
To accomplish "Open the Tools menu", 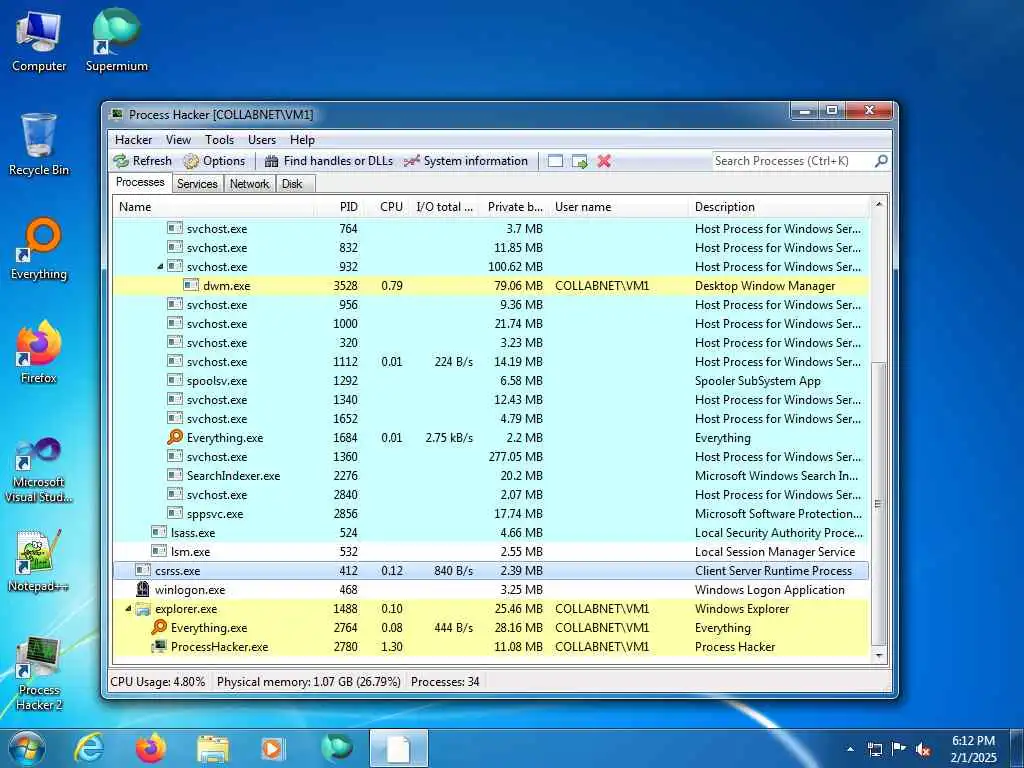I will coord(219,140).
